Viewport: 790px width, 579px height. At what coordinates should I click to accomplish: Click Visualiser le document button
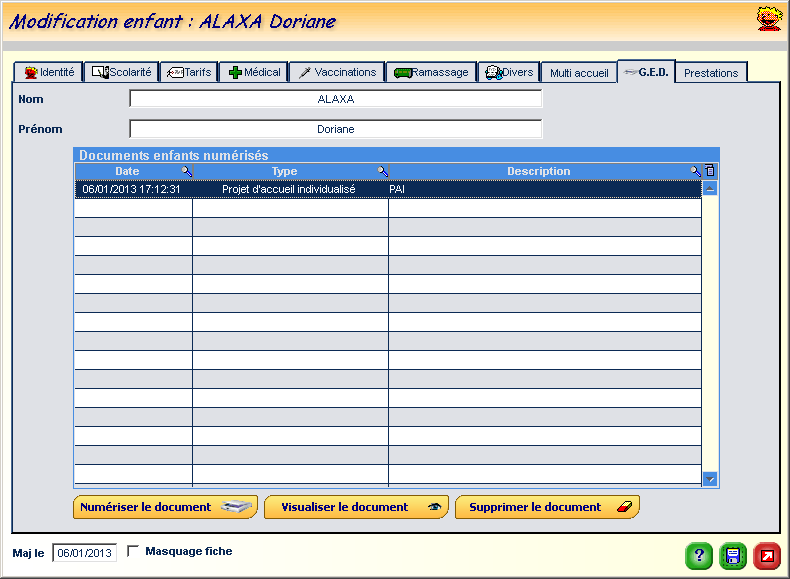pyautogui.click(x=357, y=507)
